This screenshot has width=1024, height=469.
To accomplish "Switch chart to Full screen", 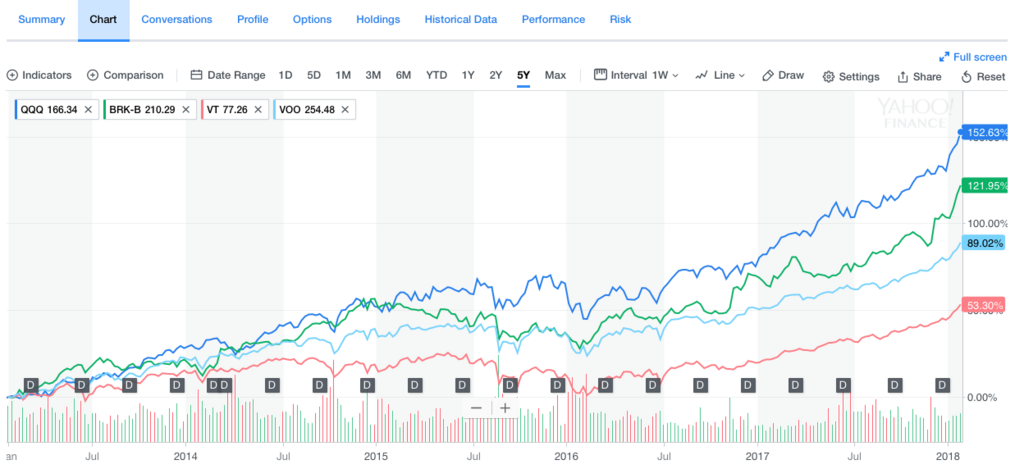I will pos(973,57).
